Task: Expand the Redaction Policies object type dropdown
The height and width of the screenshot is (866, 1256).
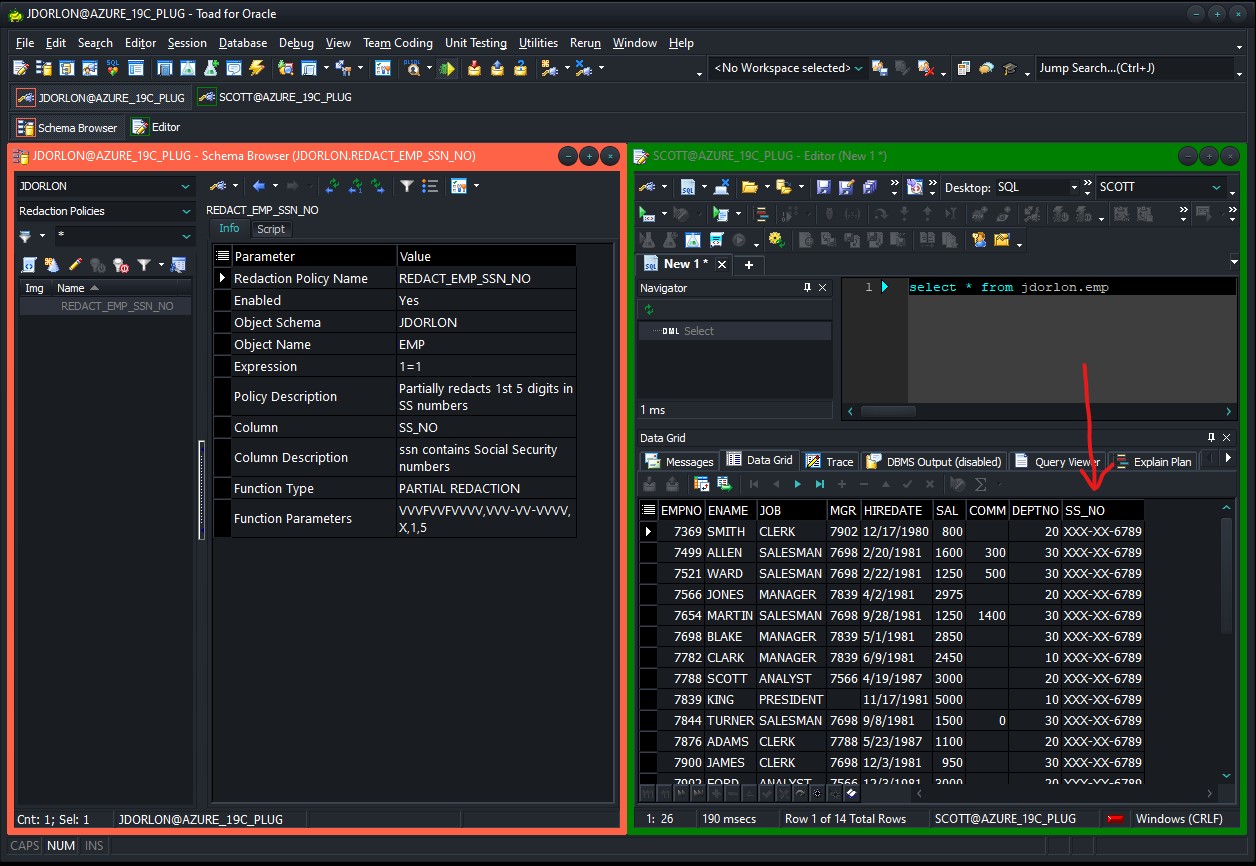Action: [x=186, y=211]
